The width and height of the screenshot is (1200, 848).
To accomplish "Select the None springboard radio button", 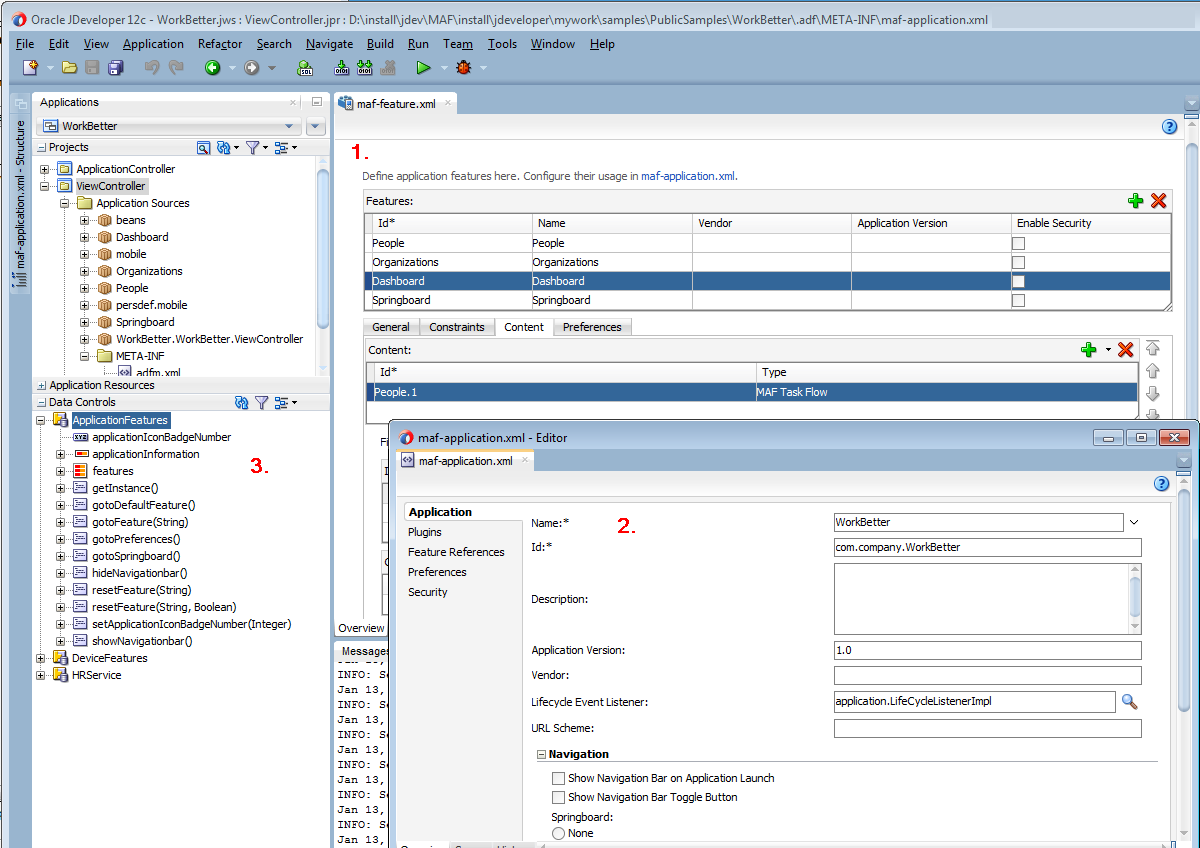I will click(x=558, y=833).
